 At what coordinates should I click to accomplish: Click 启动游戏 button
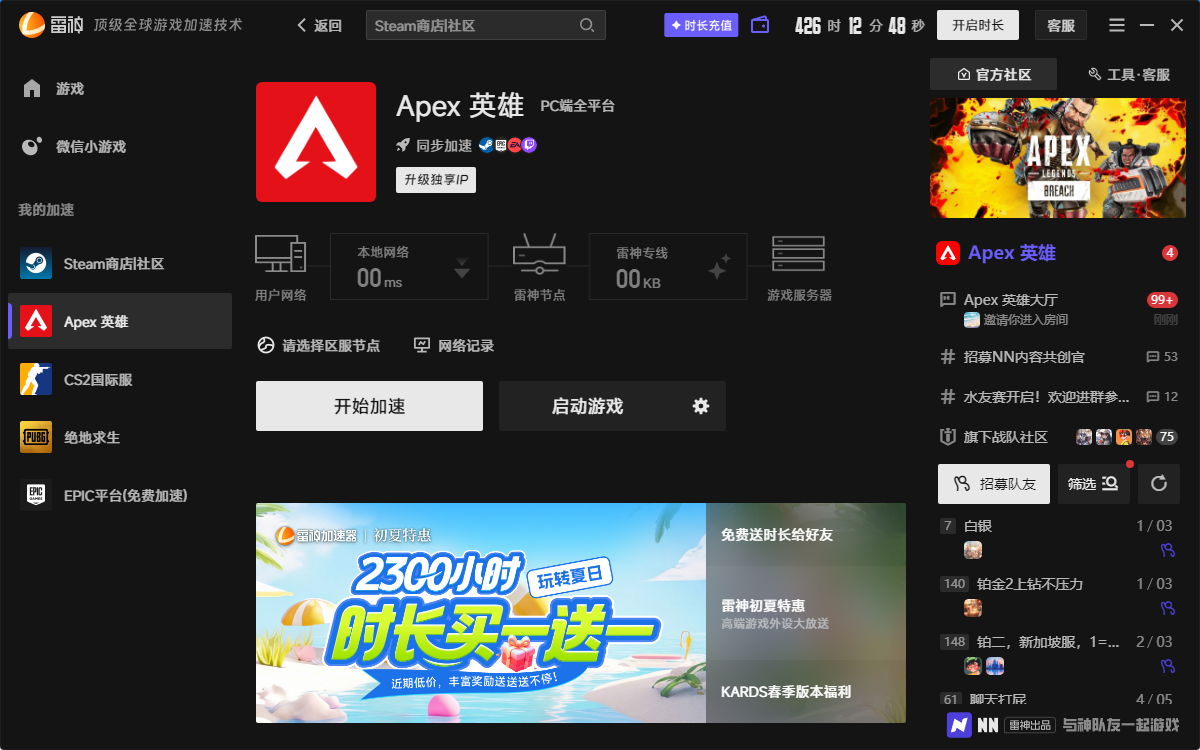pyautogui.click(x=587, y=406)
